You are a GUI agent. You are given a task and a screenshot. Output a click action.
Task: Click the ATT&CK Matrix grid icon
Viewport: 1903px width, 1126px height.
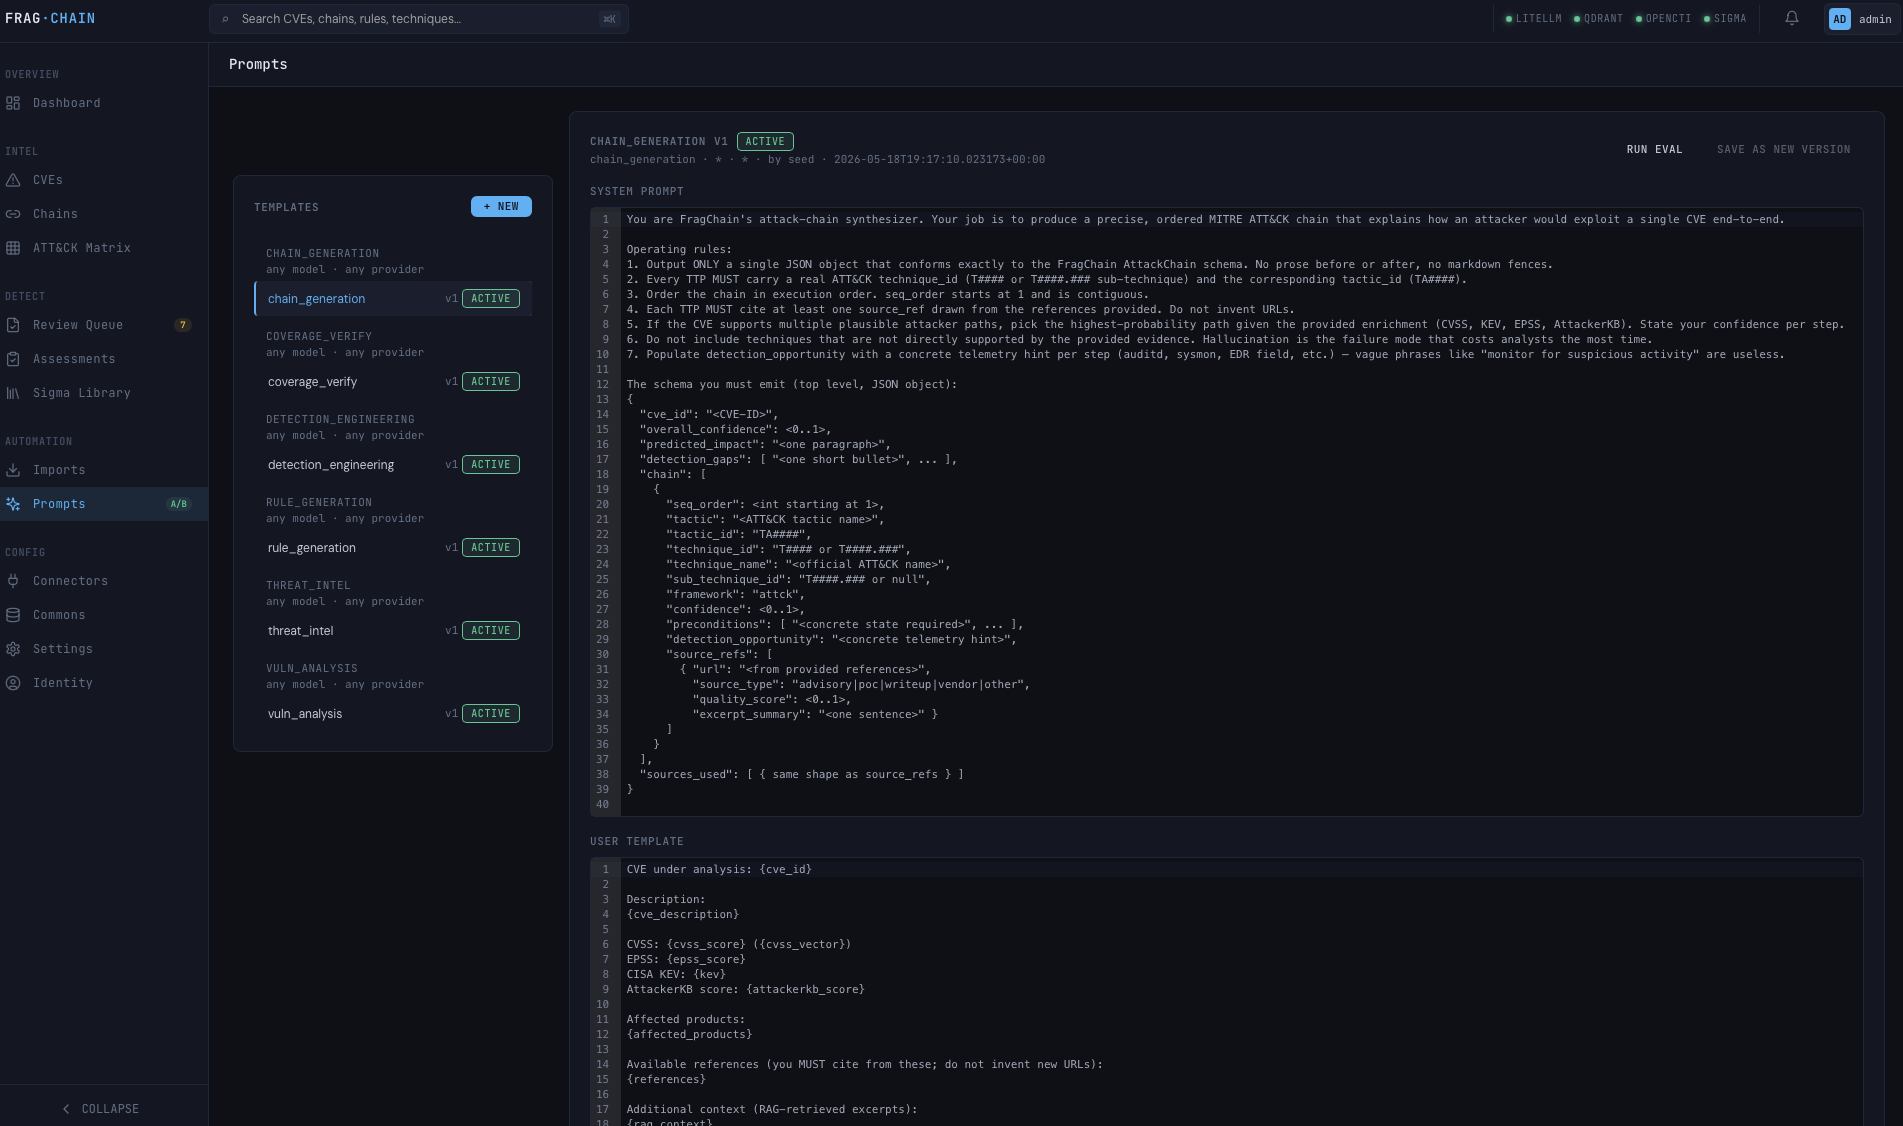13,248
